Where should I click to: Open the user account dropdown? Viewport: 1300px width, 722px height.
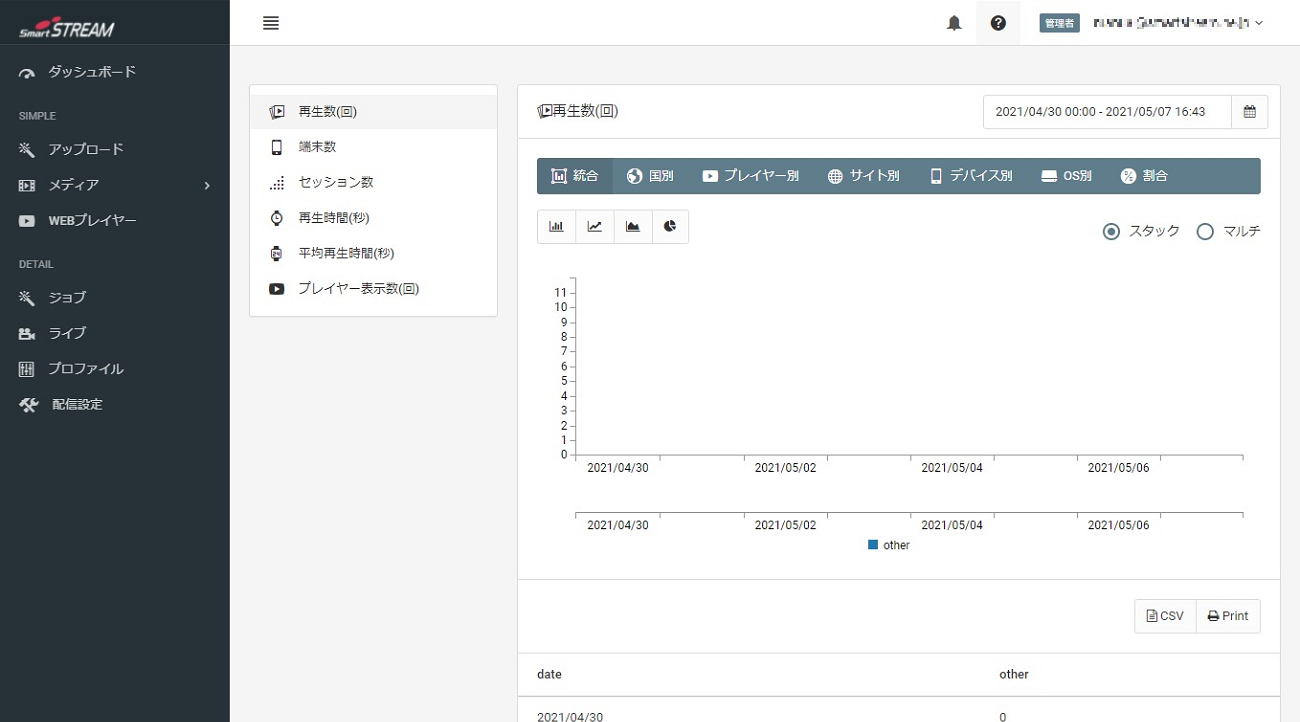(1178, 23)
